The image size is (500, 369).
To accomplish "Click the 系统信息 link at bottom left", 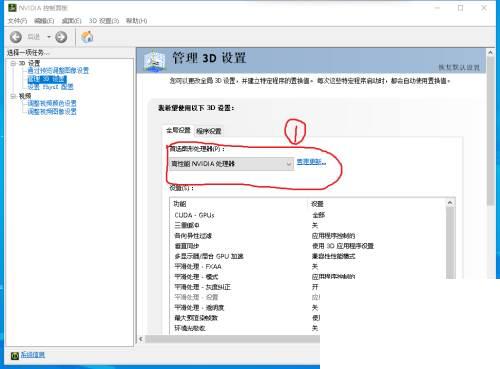I will pyautogui.click(x=33, y=355).
